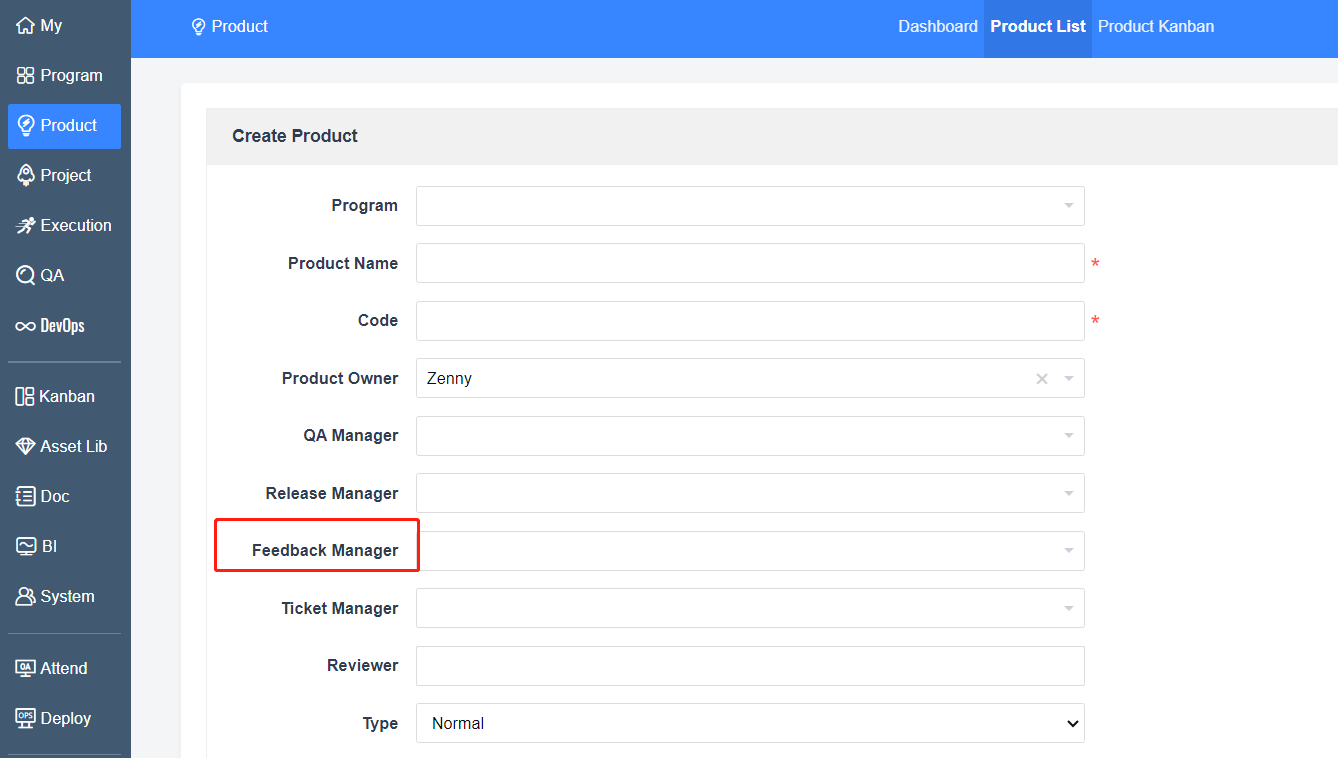This screenshot has height=758, width=1338.
Task: Focus the Product Name input field
Action: click(750, 263)
